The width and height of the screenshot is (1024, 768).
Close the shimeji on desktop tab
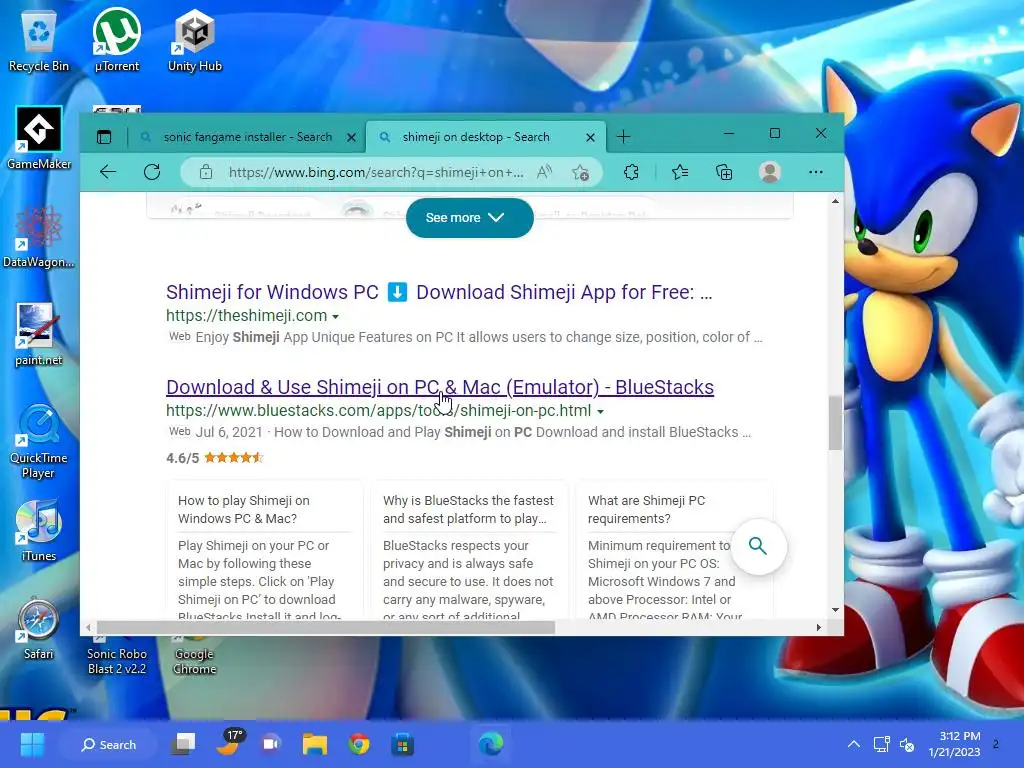(590, 137)
